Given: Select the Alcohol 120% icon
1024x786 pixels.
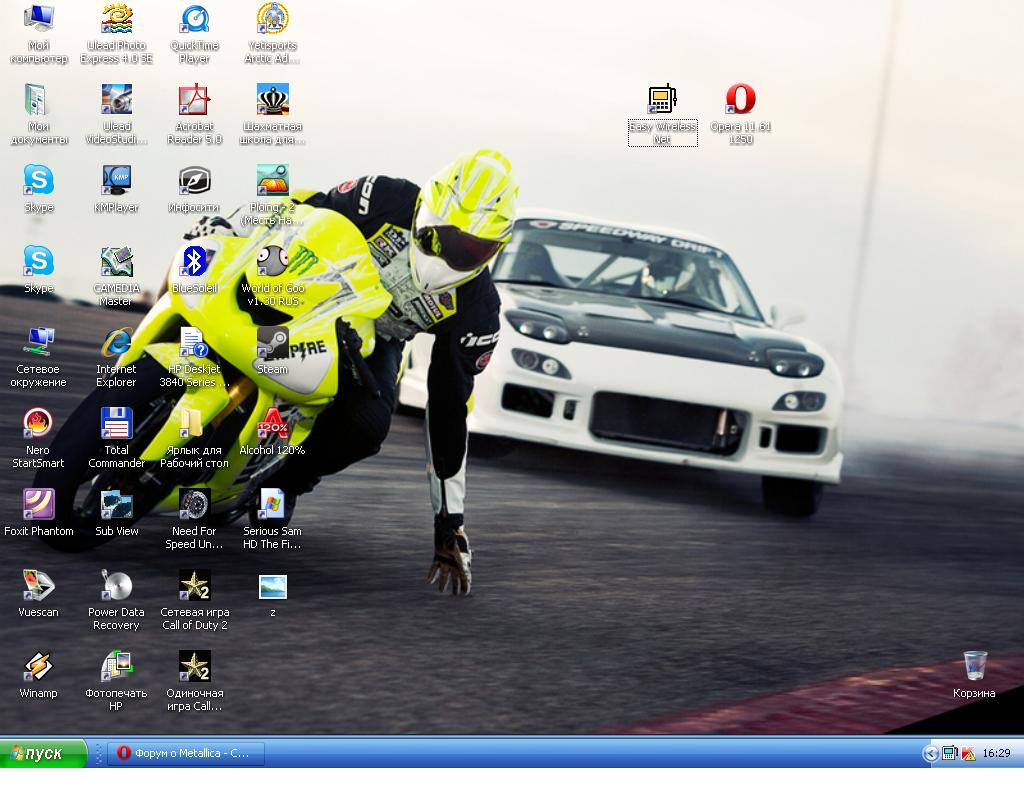Looking at the screenshot, I should point(272,424).
